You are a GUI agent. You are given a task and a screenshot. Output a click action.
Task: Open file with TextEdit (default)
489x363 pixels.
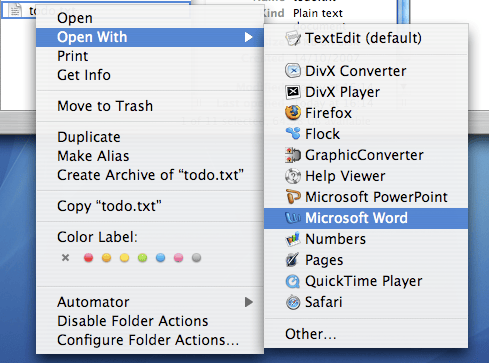click(366, 38)
